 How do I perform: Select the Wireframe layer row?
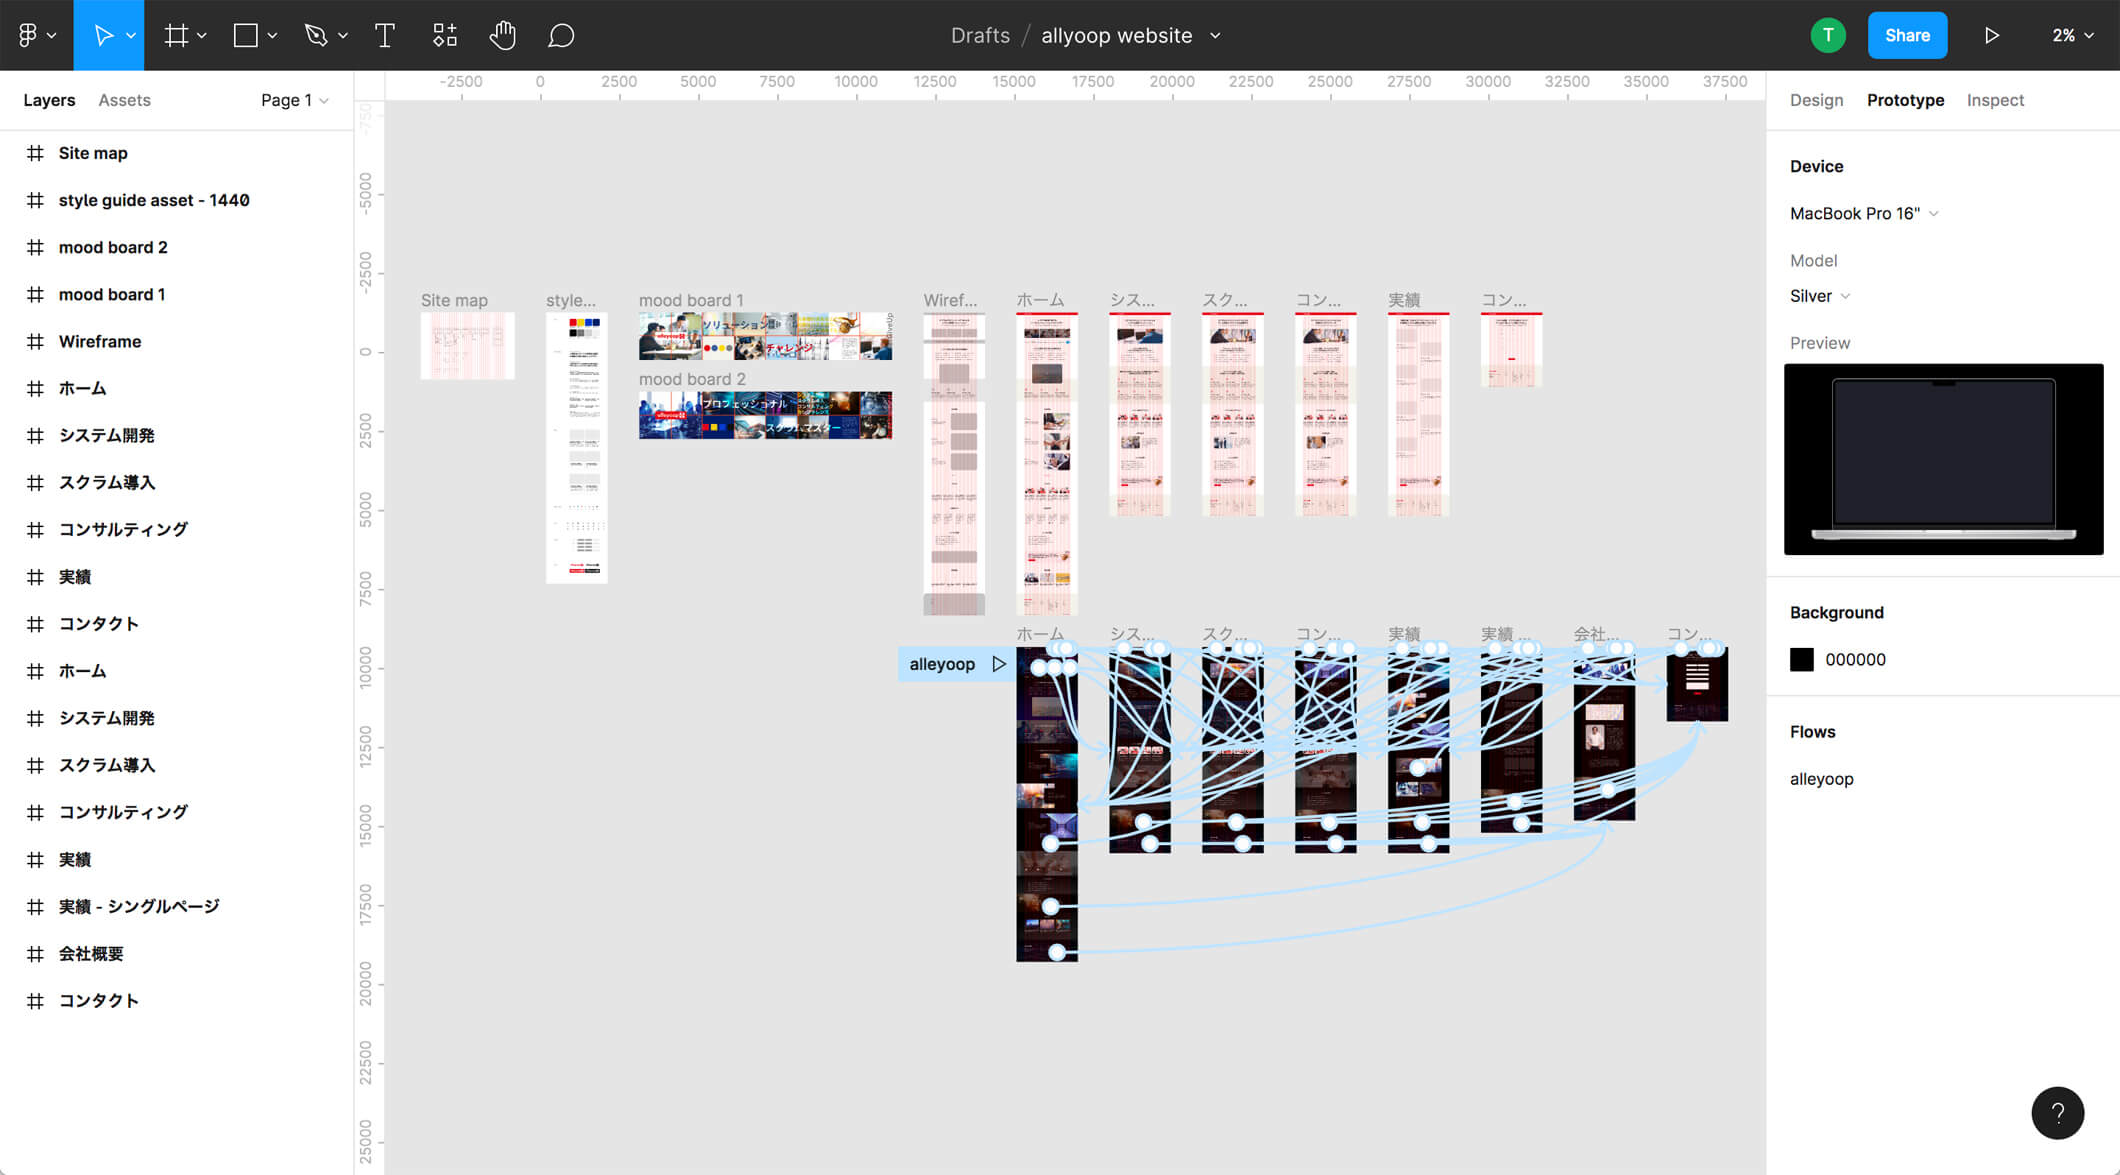(x=176, y=341)
